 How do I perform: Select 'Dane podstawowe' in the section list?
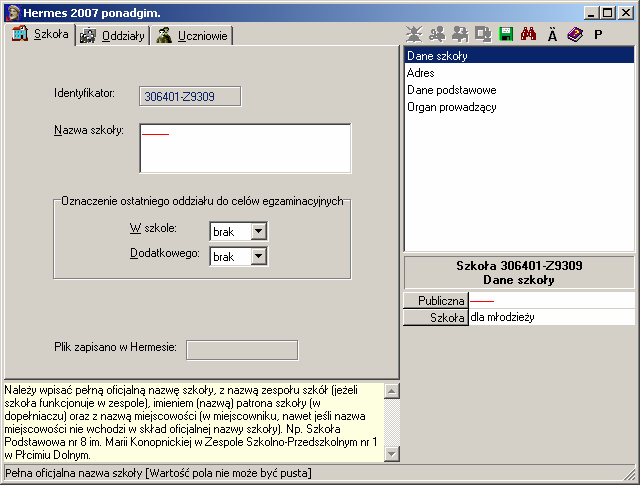point(519,90)
